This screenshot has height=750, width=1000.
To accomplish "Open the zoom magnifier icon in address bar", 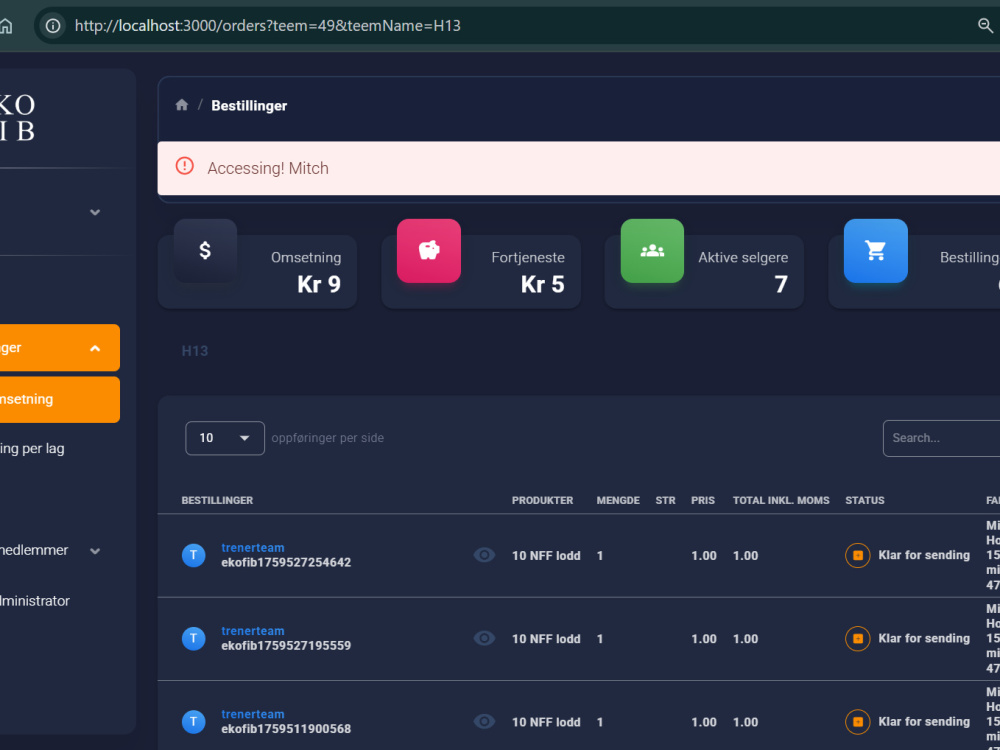I will (985, 26).
